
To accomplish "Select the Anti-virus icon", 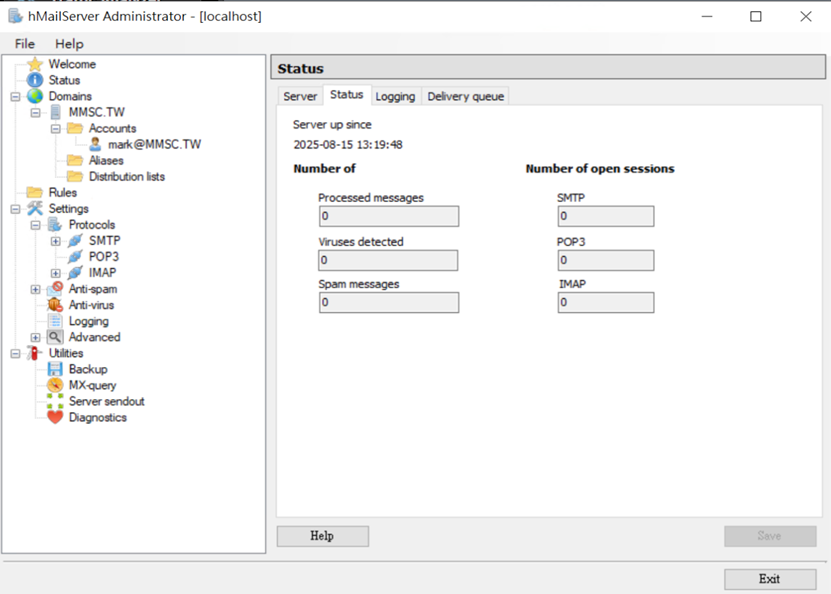I will click(54, 305).
